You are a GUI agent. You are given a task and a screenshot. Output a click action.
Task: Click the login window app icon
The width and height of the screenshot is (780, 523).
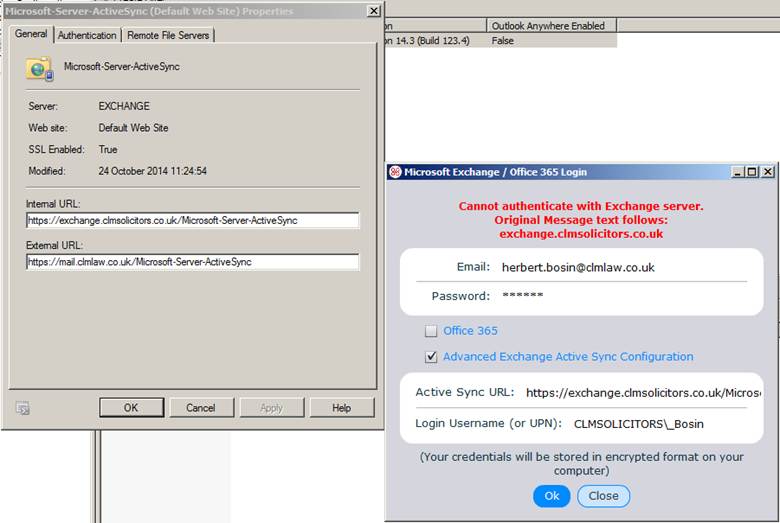tap(395, 172)
